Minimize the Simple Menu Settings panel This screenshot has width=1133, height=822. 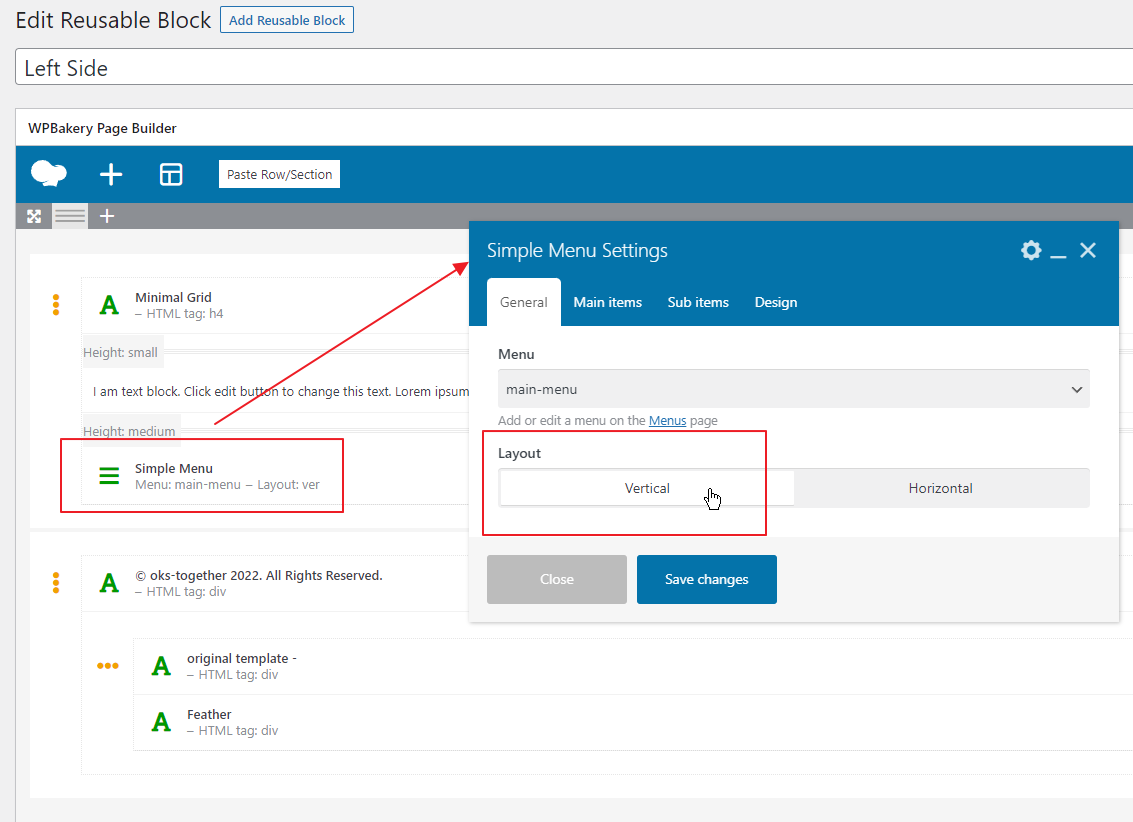click(1059, 256)
